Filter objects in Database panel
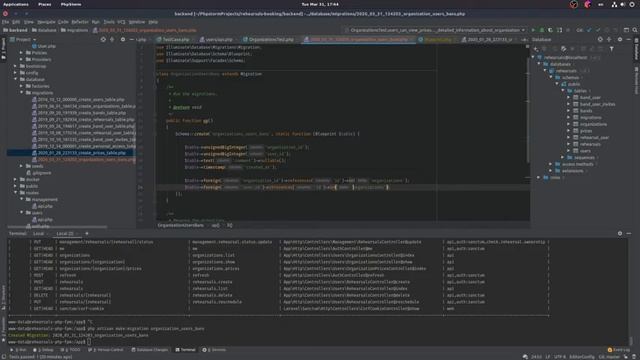 (611, 49)
